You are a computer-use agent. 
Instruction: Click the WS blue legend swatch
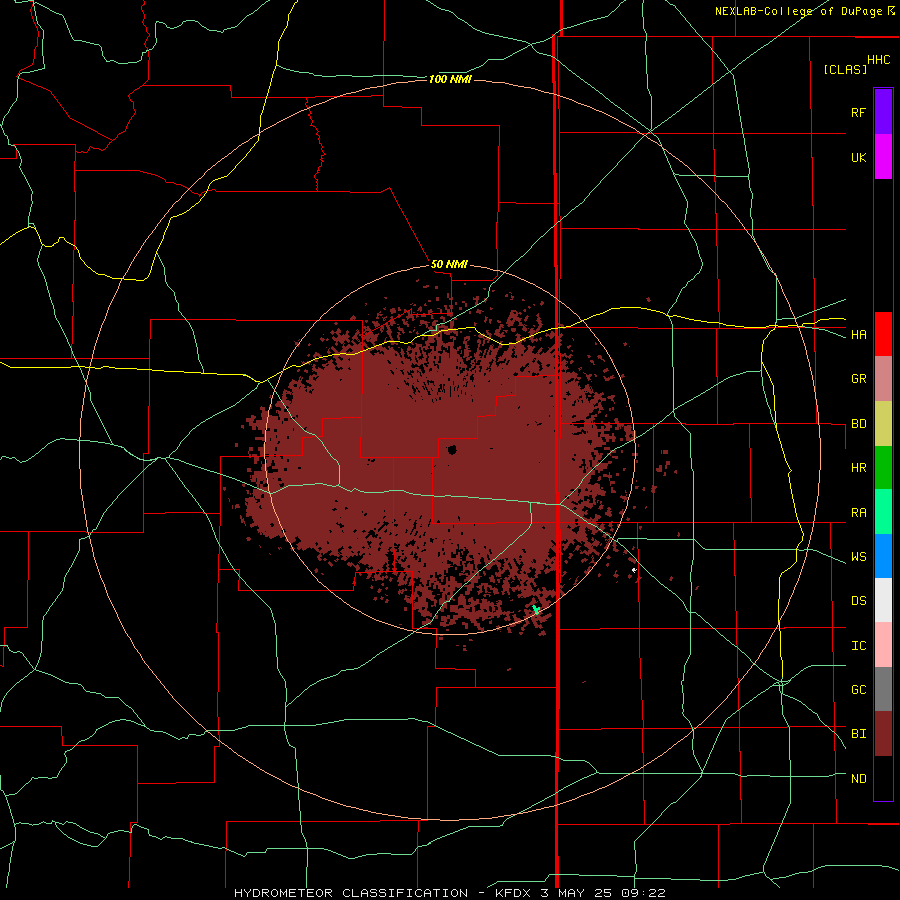883,556
